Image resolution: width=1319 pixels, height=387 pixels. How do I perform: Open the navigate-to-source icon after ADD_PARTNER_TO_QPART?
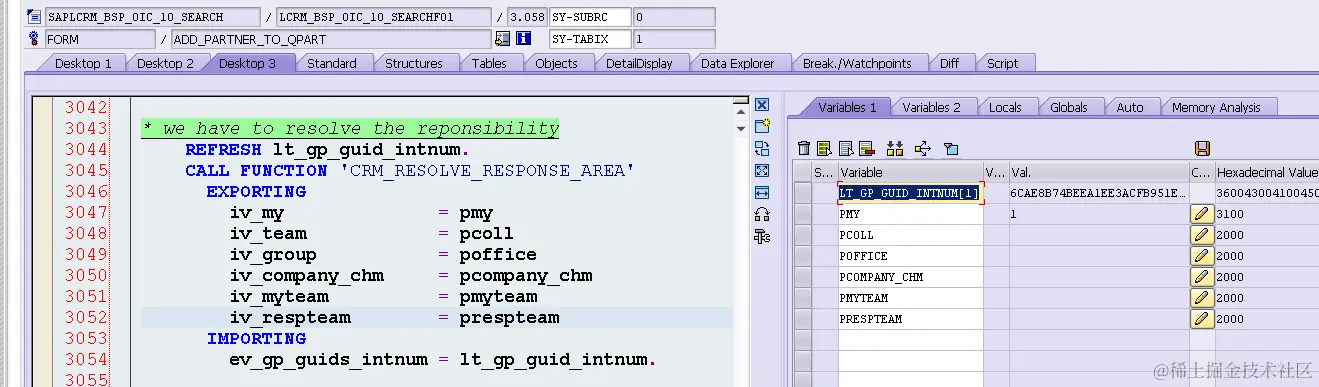click(x=502, y=39)
